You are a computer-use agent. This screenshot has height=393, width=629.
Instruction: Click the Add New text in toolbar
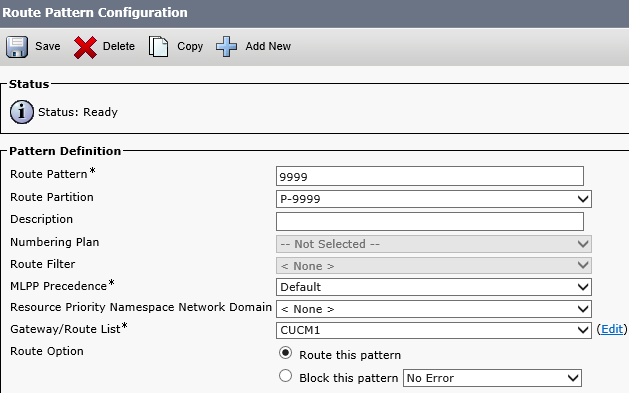coord(268,46)
